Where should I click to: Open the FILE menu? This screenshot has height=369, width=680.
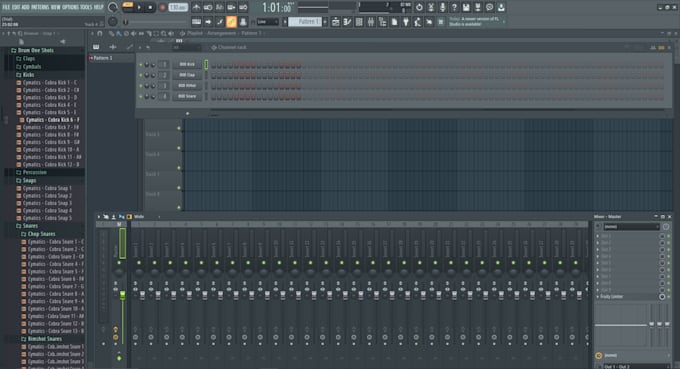pyautogui.click(x=6, y=7)
